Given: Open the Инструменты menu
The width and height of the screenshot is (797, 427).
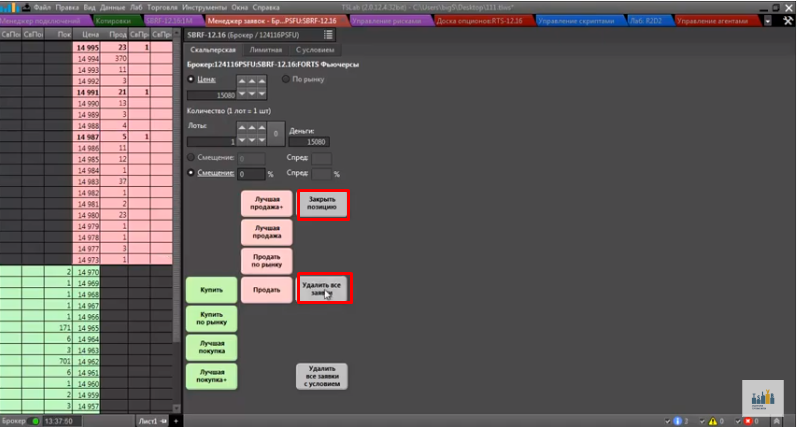Looking at the screenshot, I should point(204,8).
